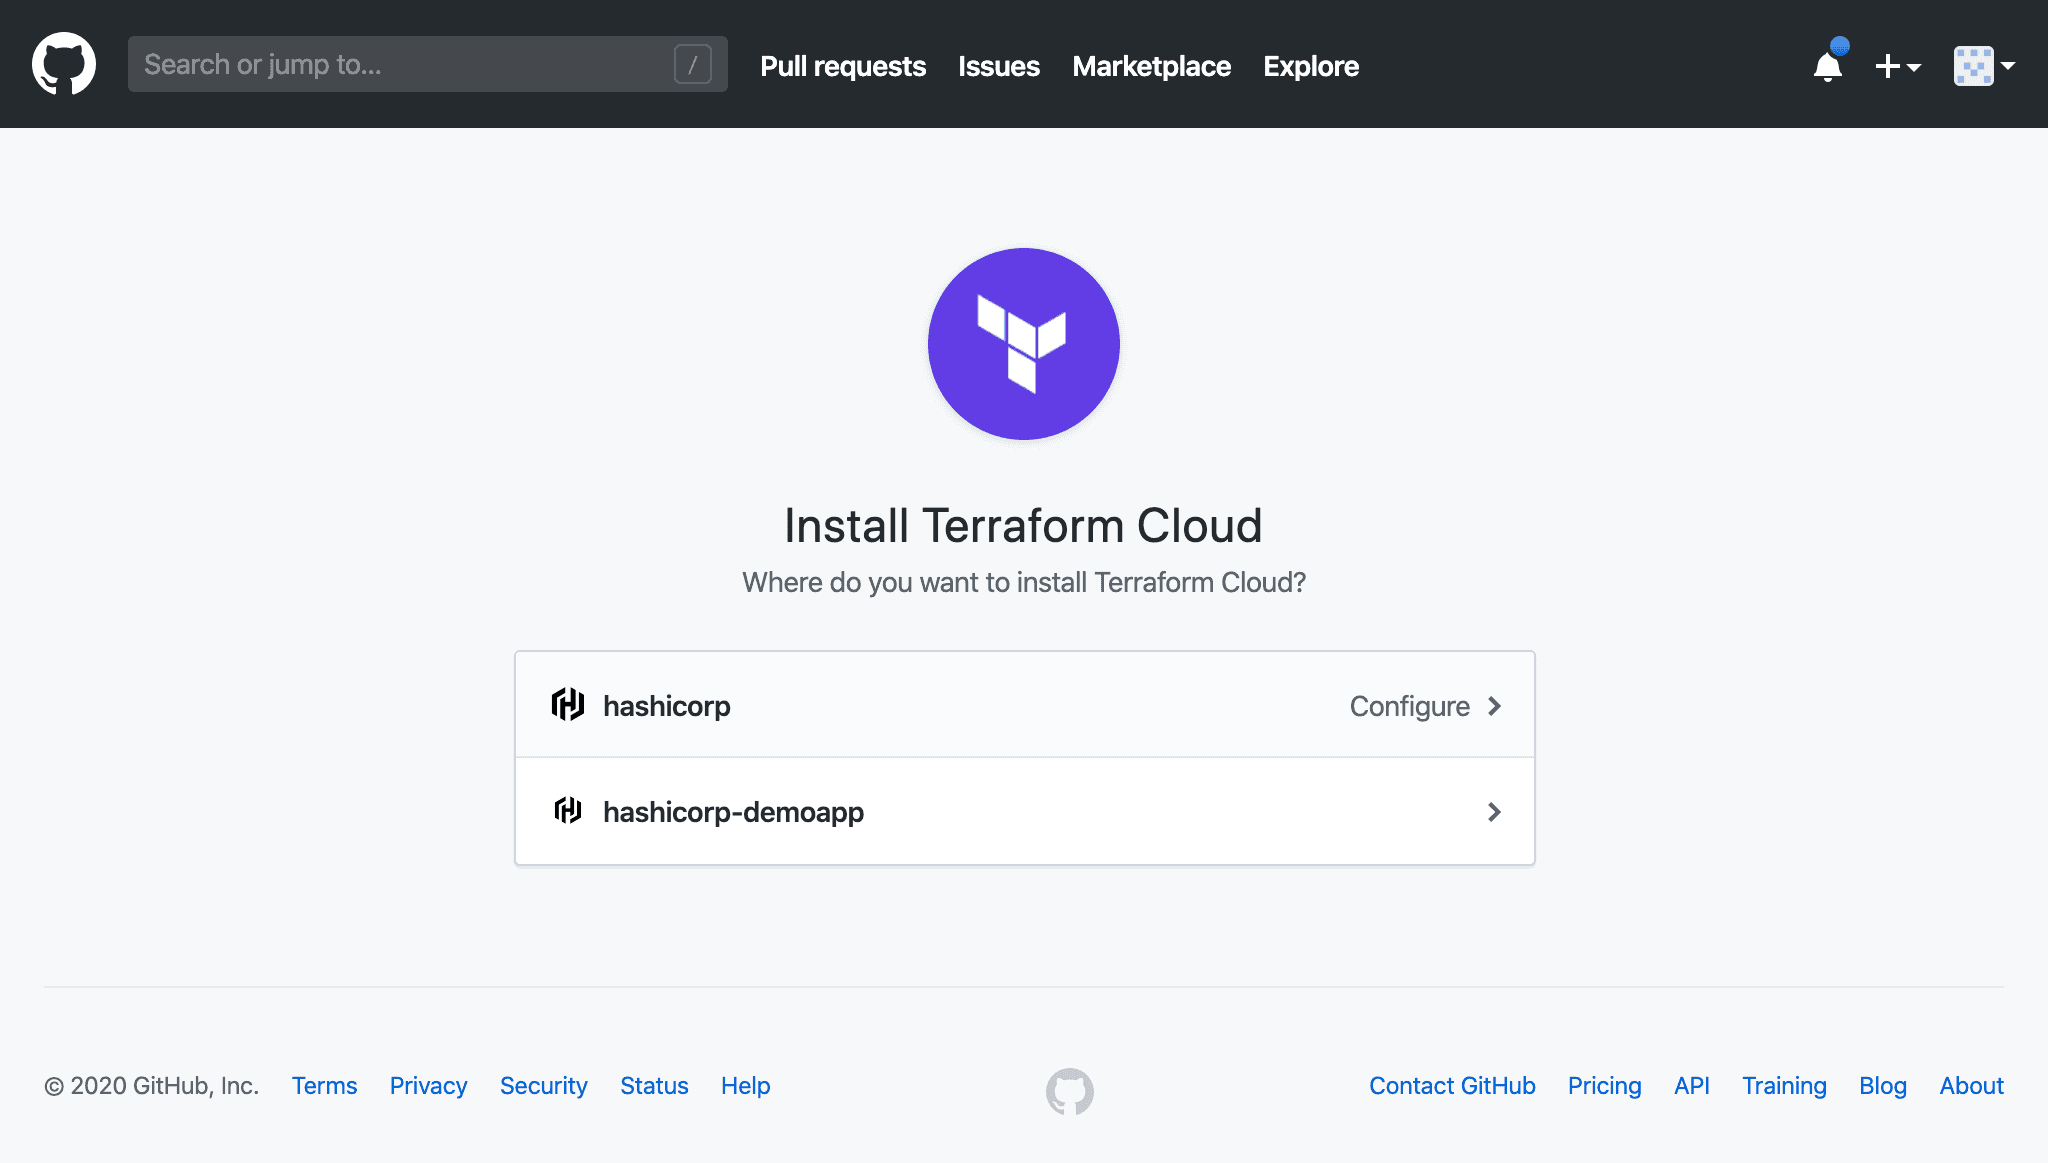Click chevron arrow on hashicorp-demoapp row
Viewport: 2048px width, 1163px height.
pos(1494,812)
